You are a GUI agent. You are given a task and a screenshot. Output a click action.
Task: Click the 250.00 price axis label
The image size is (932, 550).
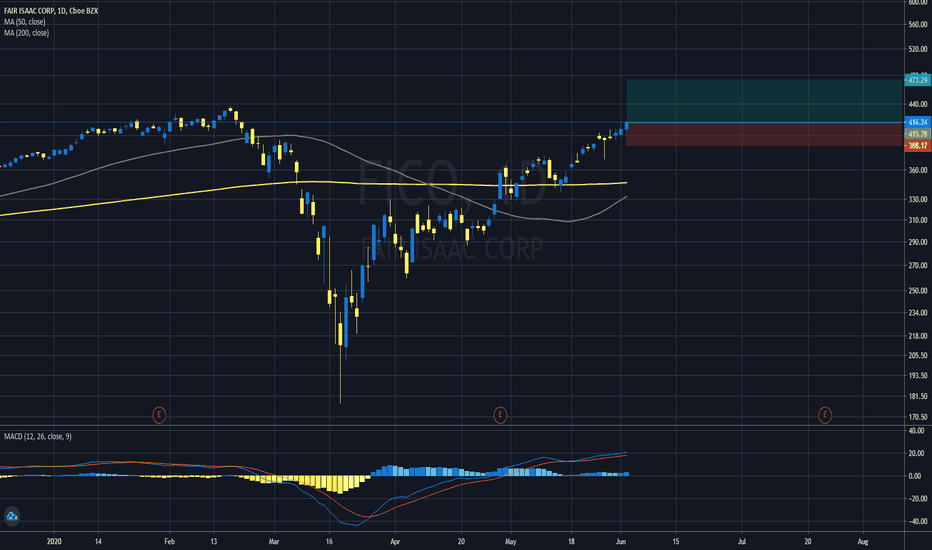[918, 290]
